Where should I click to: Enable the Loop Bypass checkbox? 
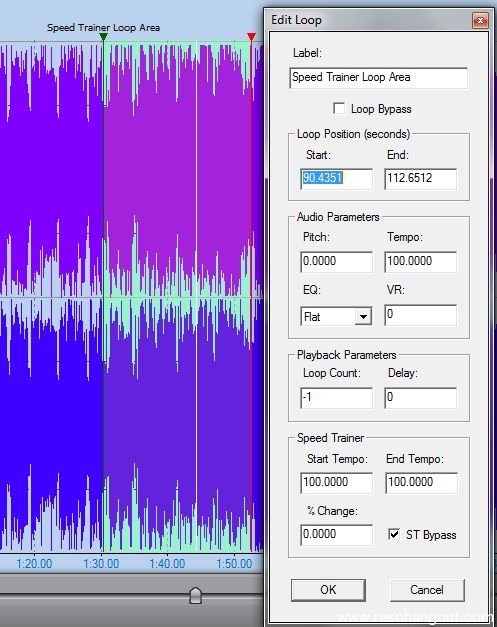pos(339,108)
